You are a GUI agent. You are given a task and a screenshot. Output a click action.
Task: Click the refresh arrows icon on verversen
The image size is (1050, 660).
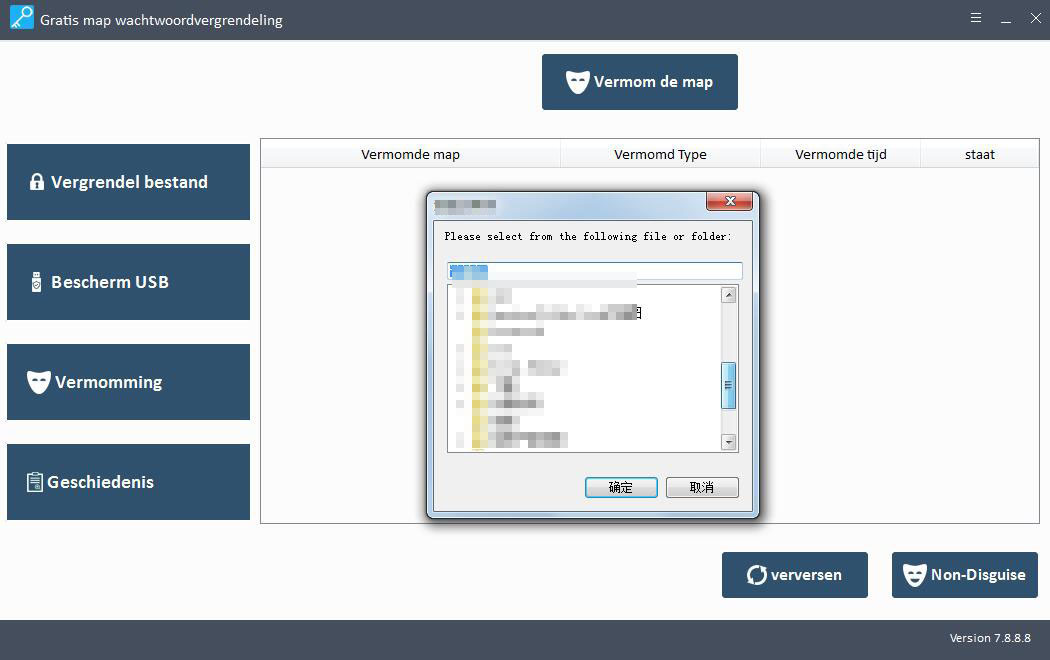click(x=757, y=575)
